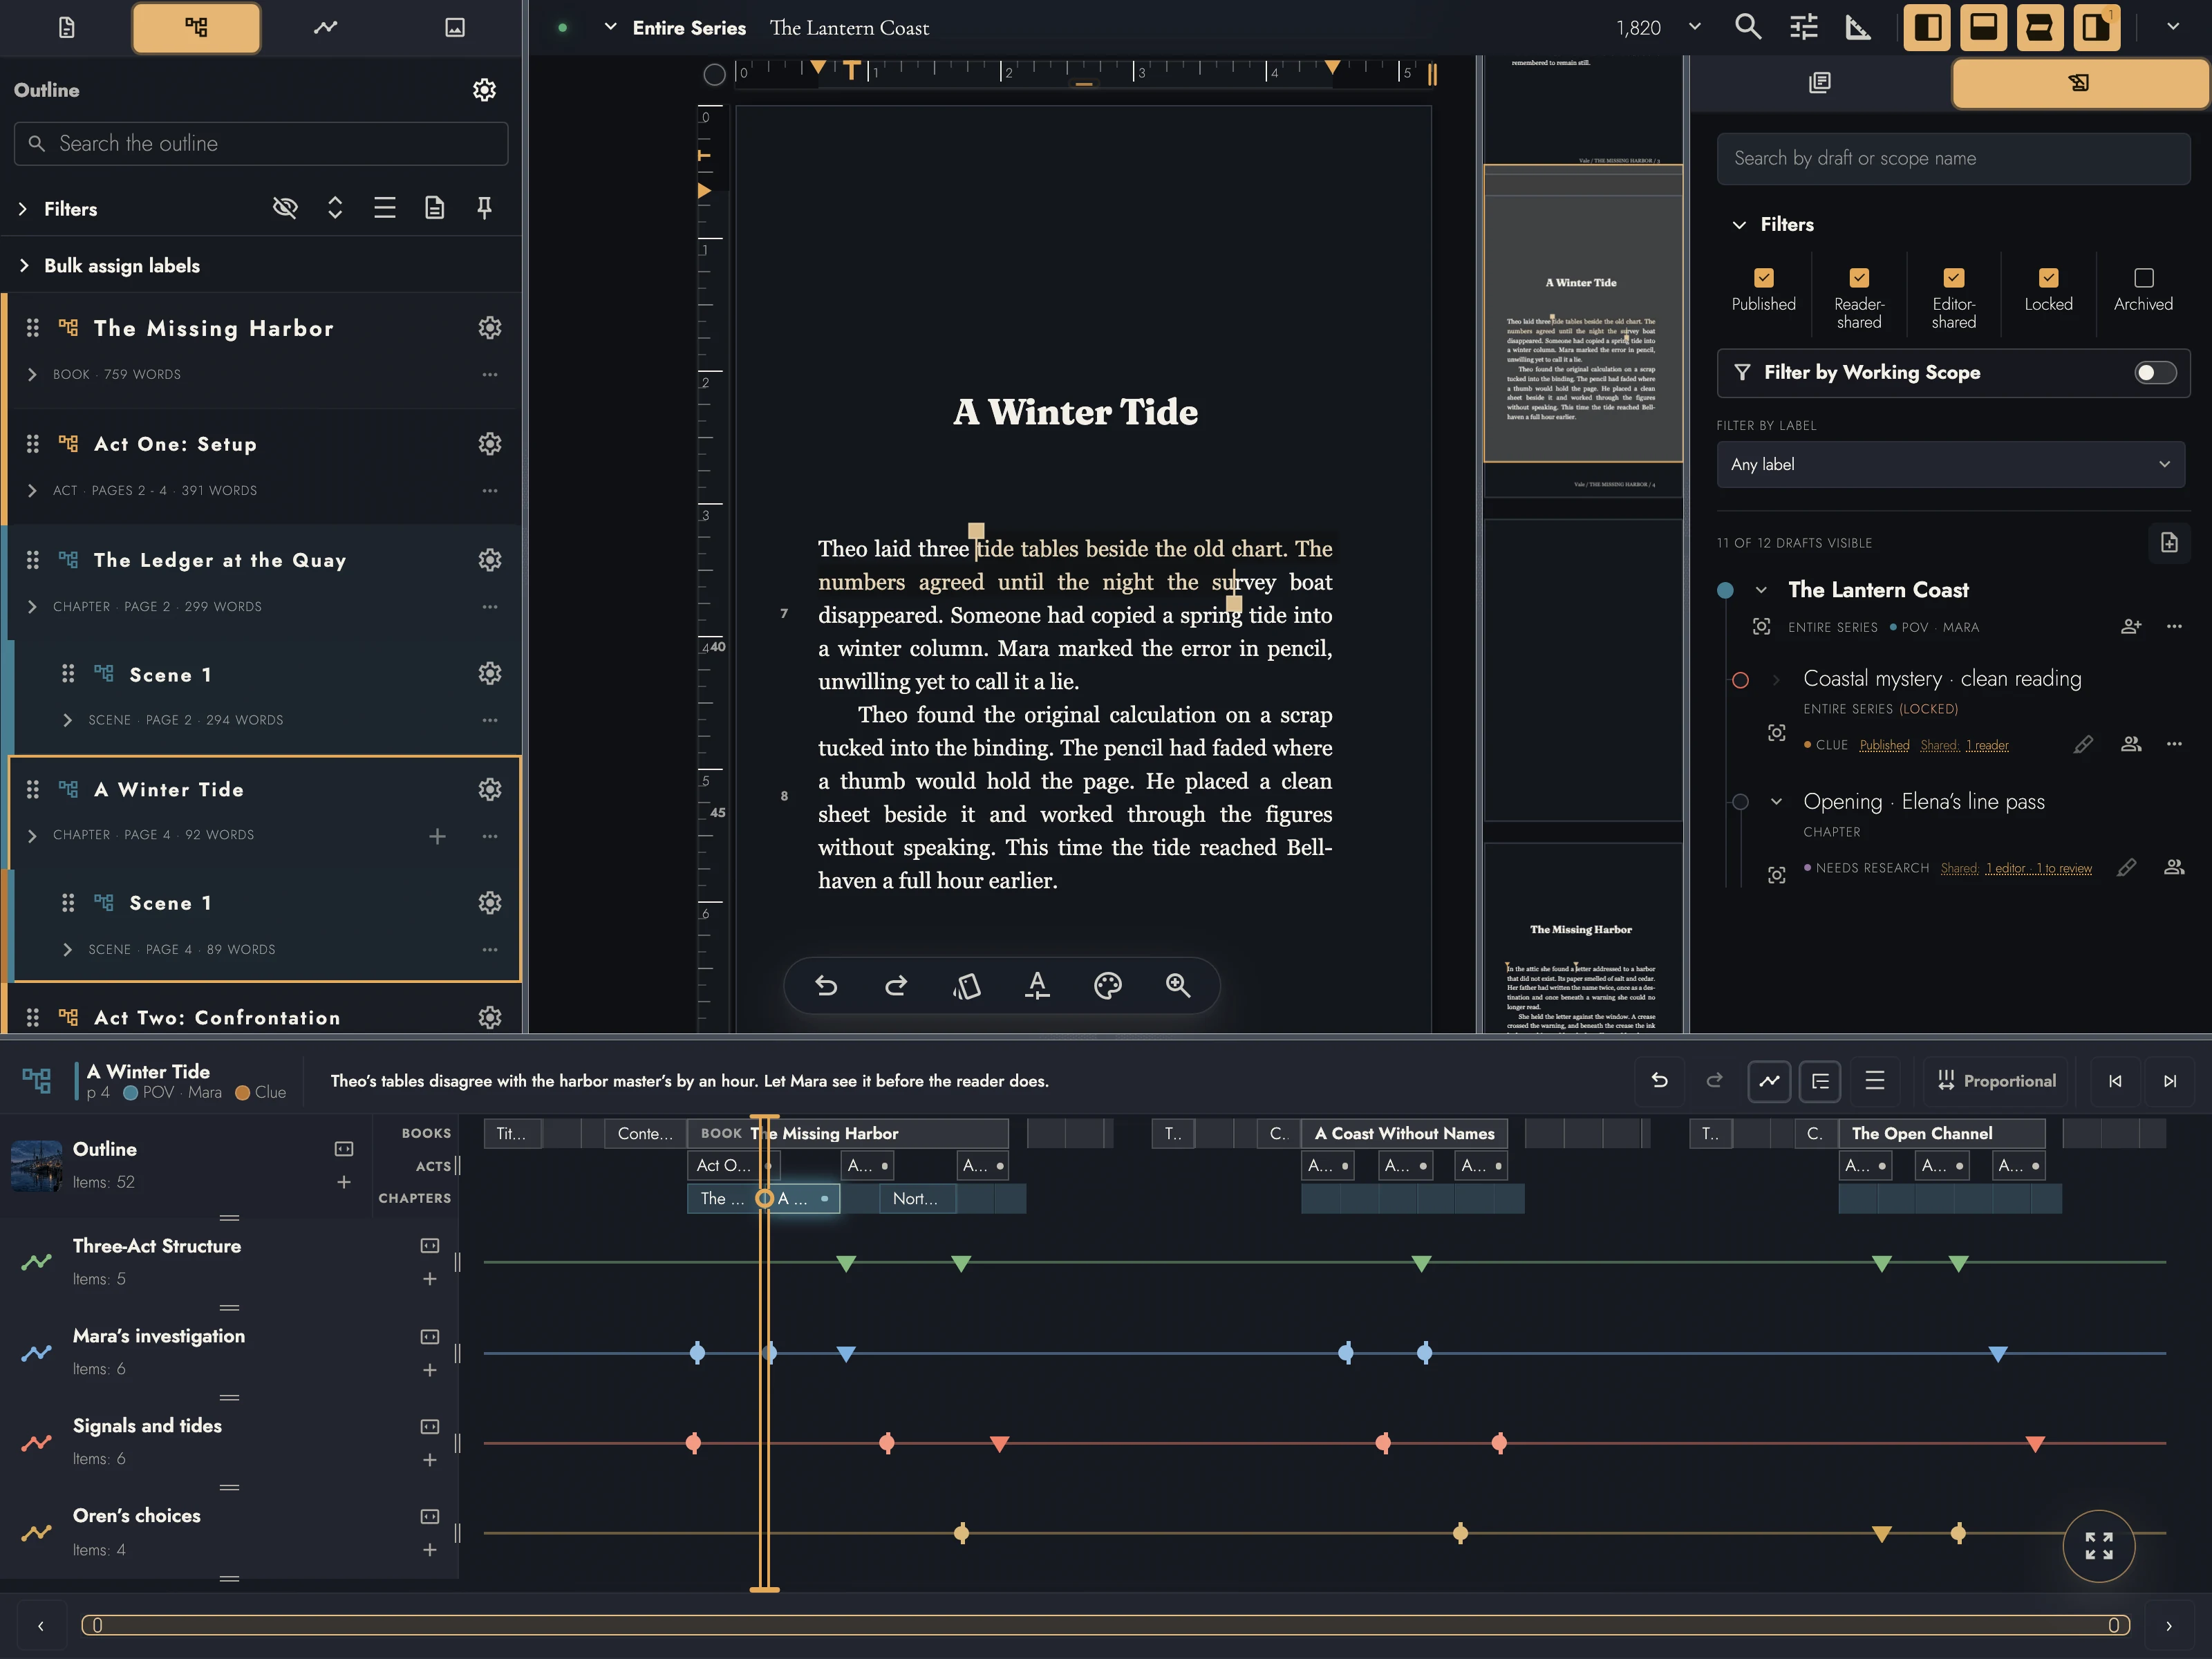Open the Outline panel settings gear
This screenshot has height=1659, width=2212.
(484, 90)
